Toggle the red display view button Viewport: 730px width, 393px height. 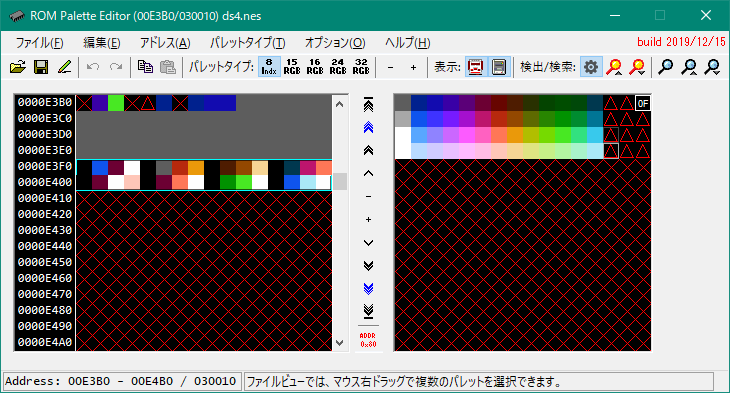(x=475, y=67)
